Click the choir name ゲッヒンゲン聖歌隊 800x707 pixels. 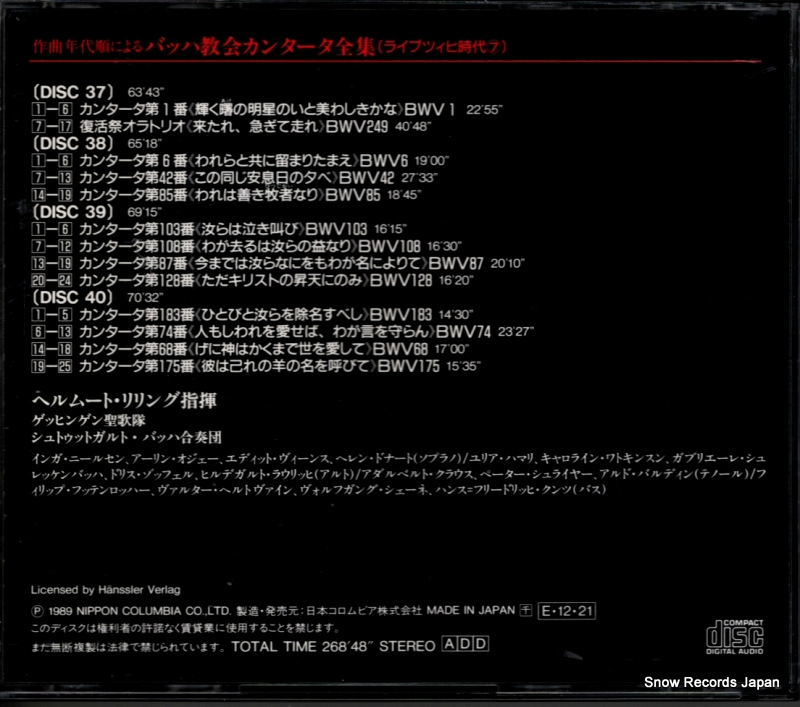[89, 420]
